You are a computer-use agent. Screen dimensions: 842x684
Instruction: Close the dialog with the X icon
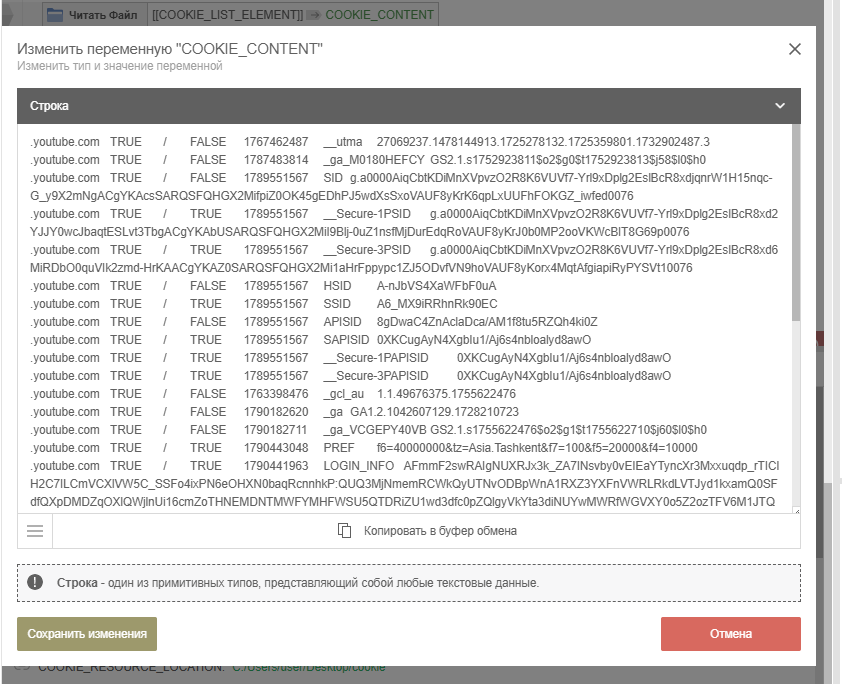pos(795,49)
